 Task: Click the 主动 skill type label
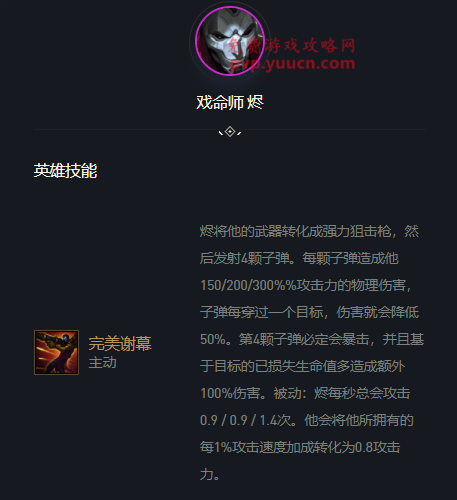click(102, 362)
